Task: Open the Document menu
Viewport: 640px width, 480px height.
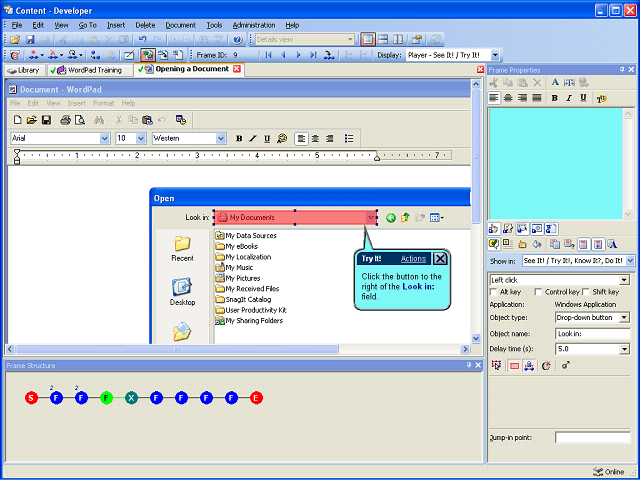Action: coord(180,25)
